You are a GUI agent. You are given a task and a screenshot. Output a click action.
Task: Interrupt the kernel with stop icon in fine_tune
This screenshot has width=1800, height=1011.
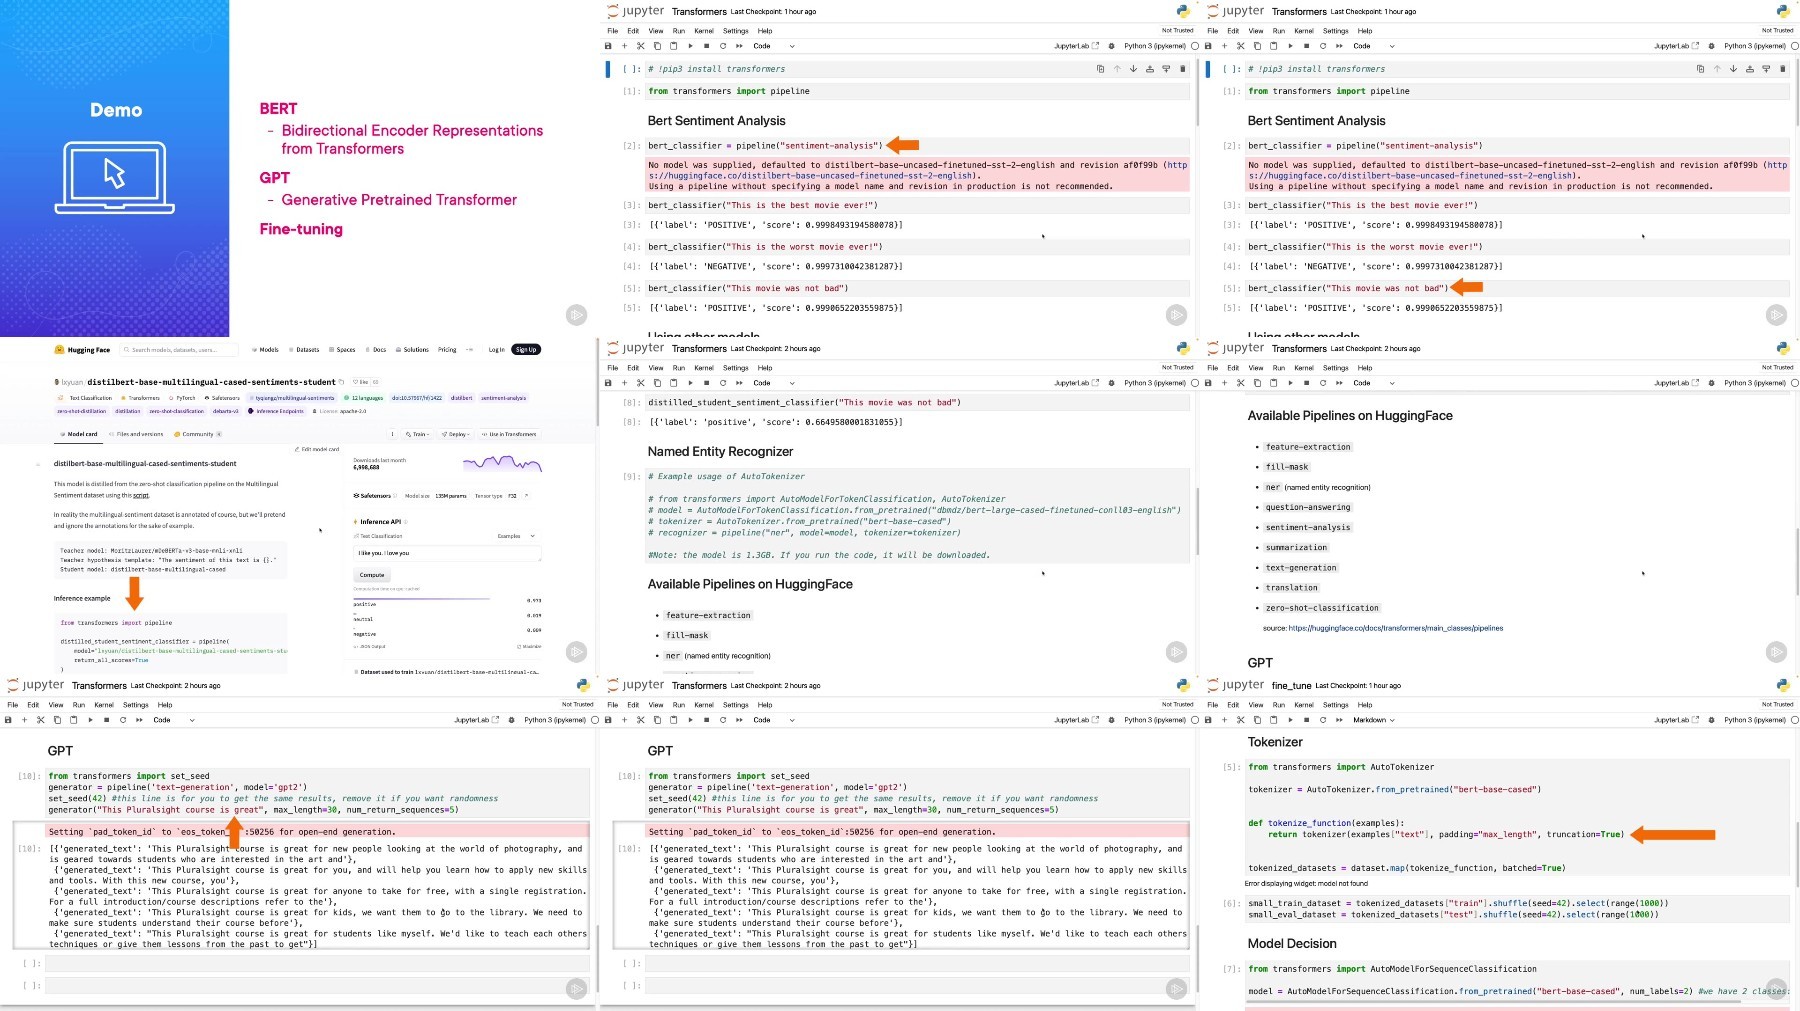(x=1306, y=720)
